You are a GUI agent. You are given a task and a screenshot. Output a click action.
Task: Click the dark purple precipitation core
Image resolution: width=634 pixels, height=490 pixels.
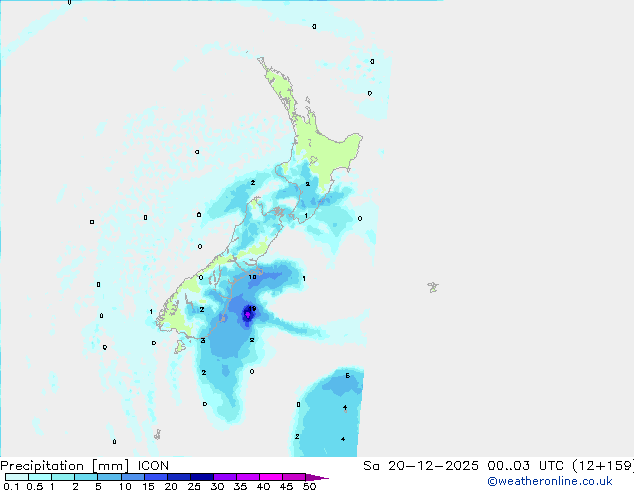click(x=247, y=315)
